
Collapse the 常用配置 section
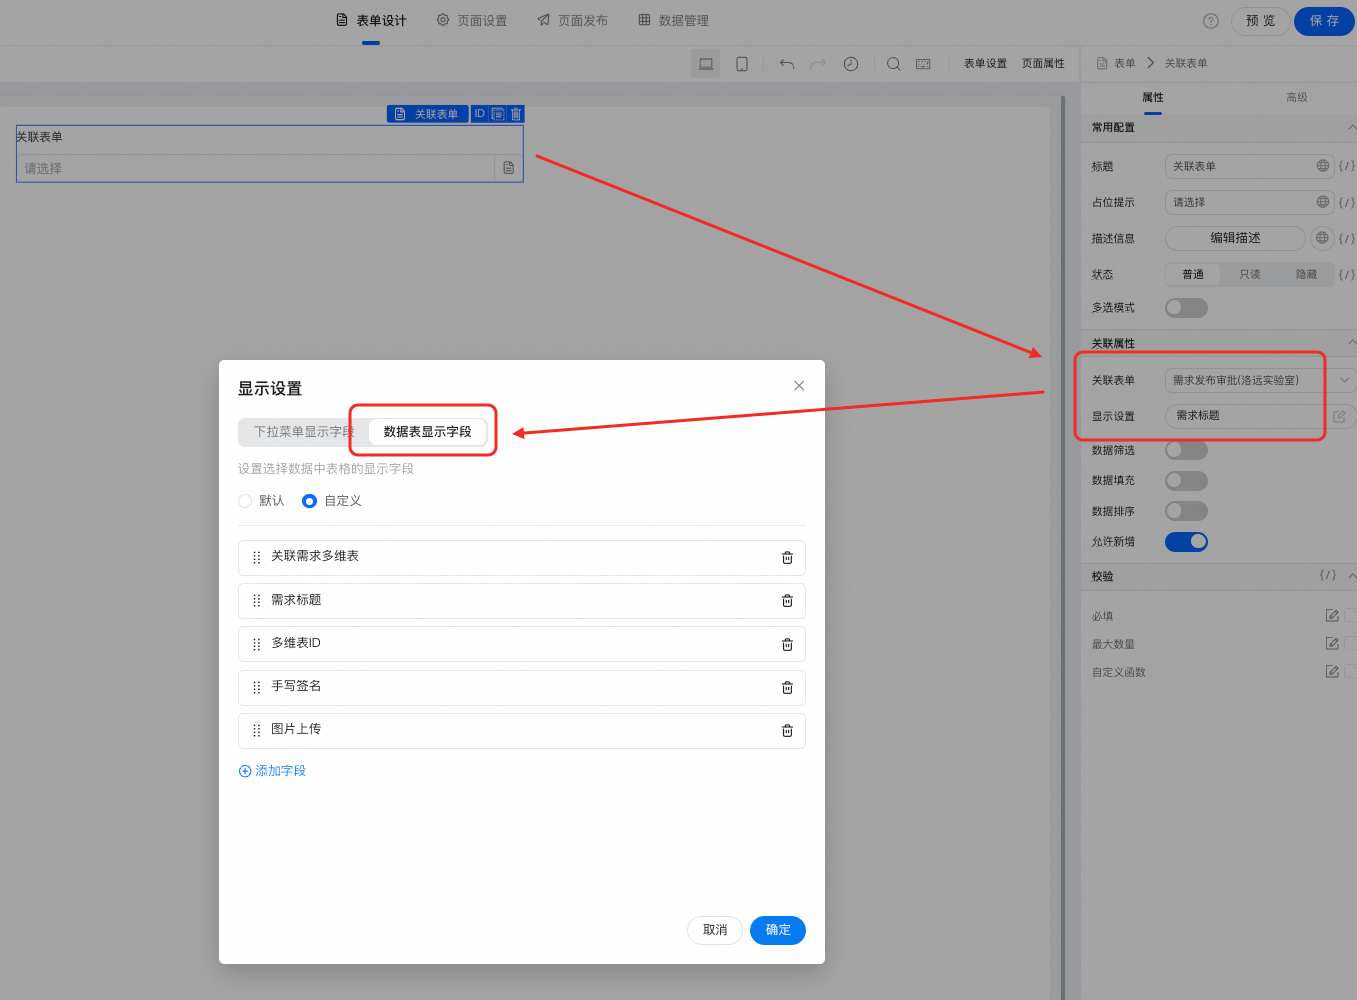pos(1351,128)
